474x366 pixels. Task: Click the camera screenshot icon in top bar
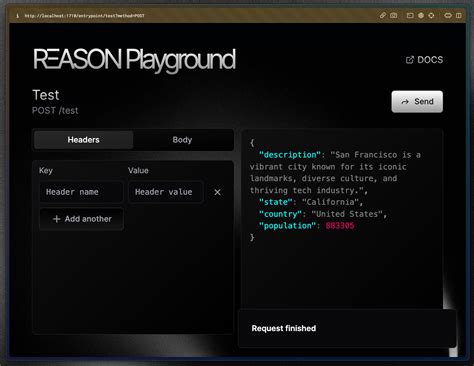pyautogui.click(x=394, y=15)
